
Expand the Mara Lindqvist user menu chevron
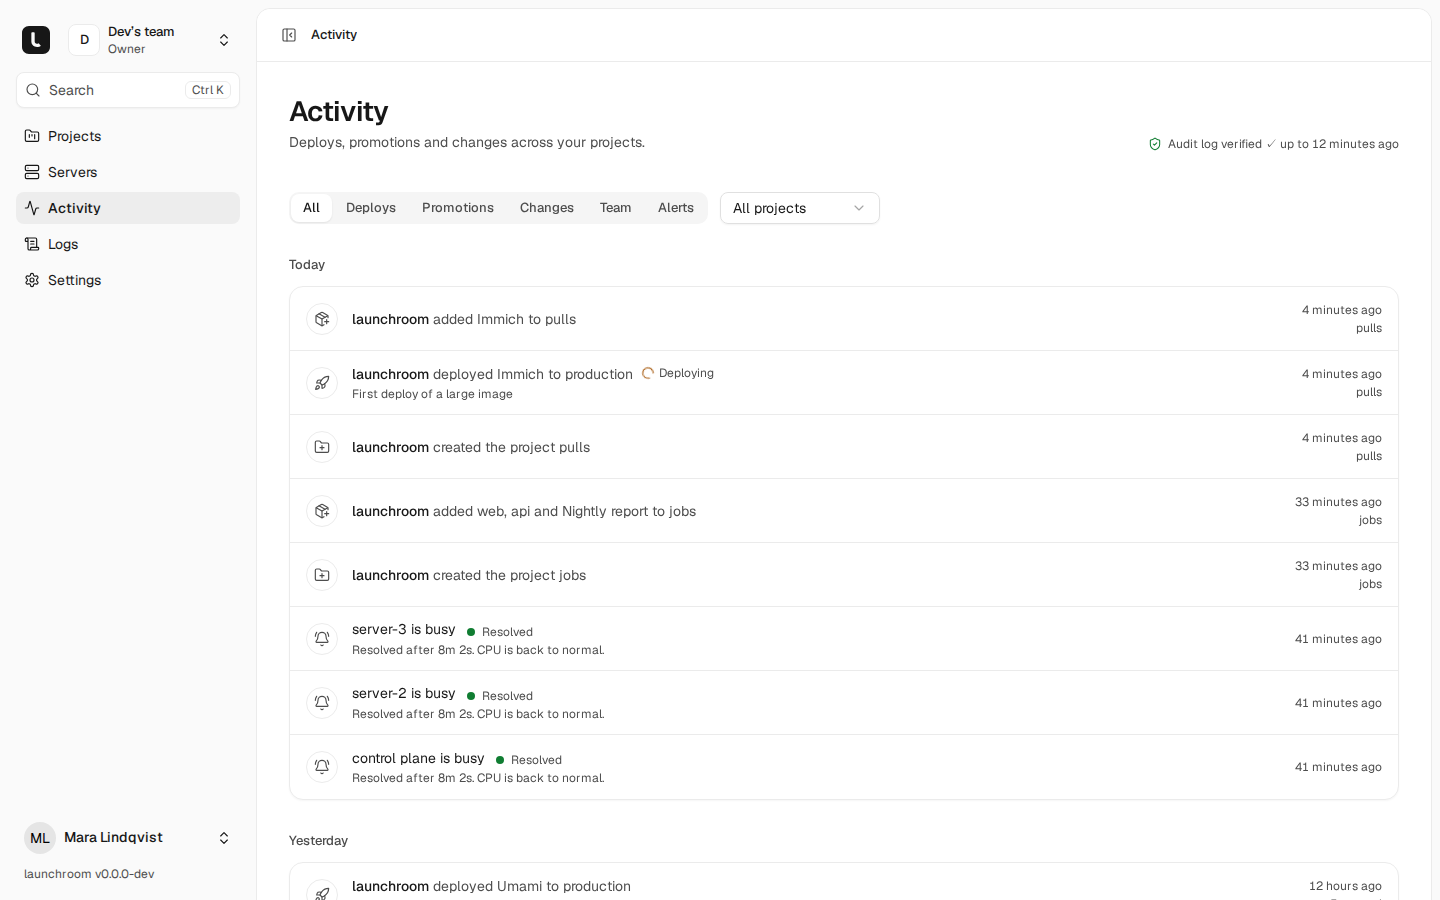[224, 838]
